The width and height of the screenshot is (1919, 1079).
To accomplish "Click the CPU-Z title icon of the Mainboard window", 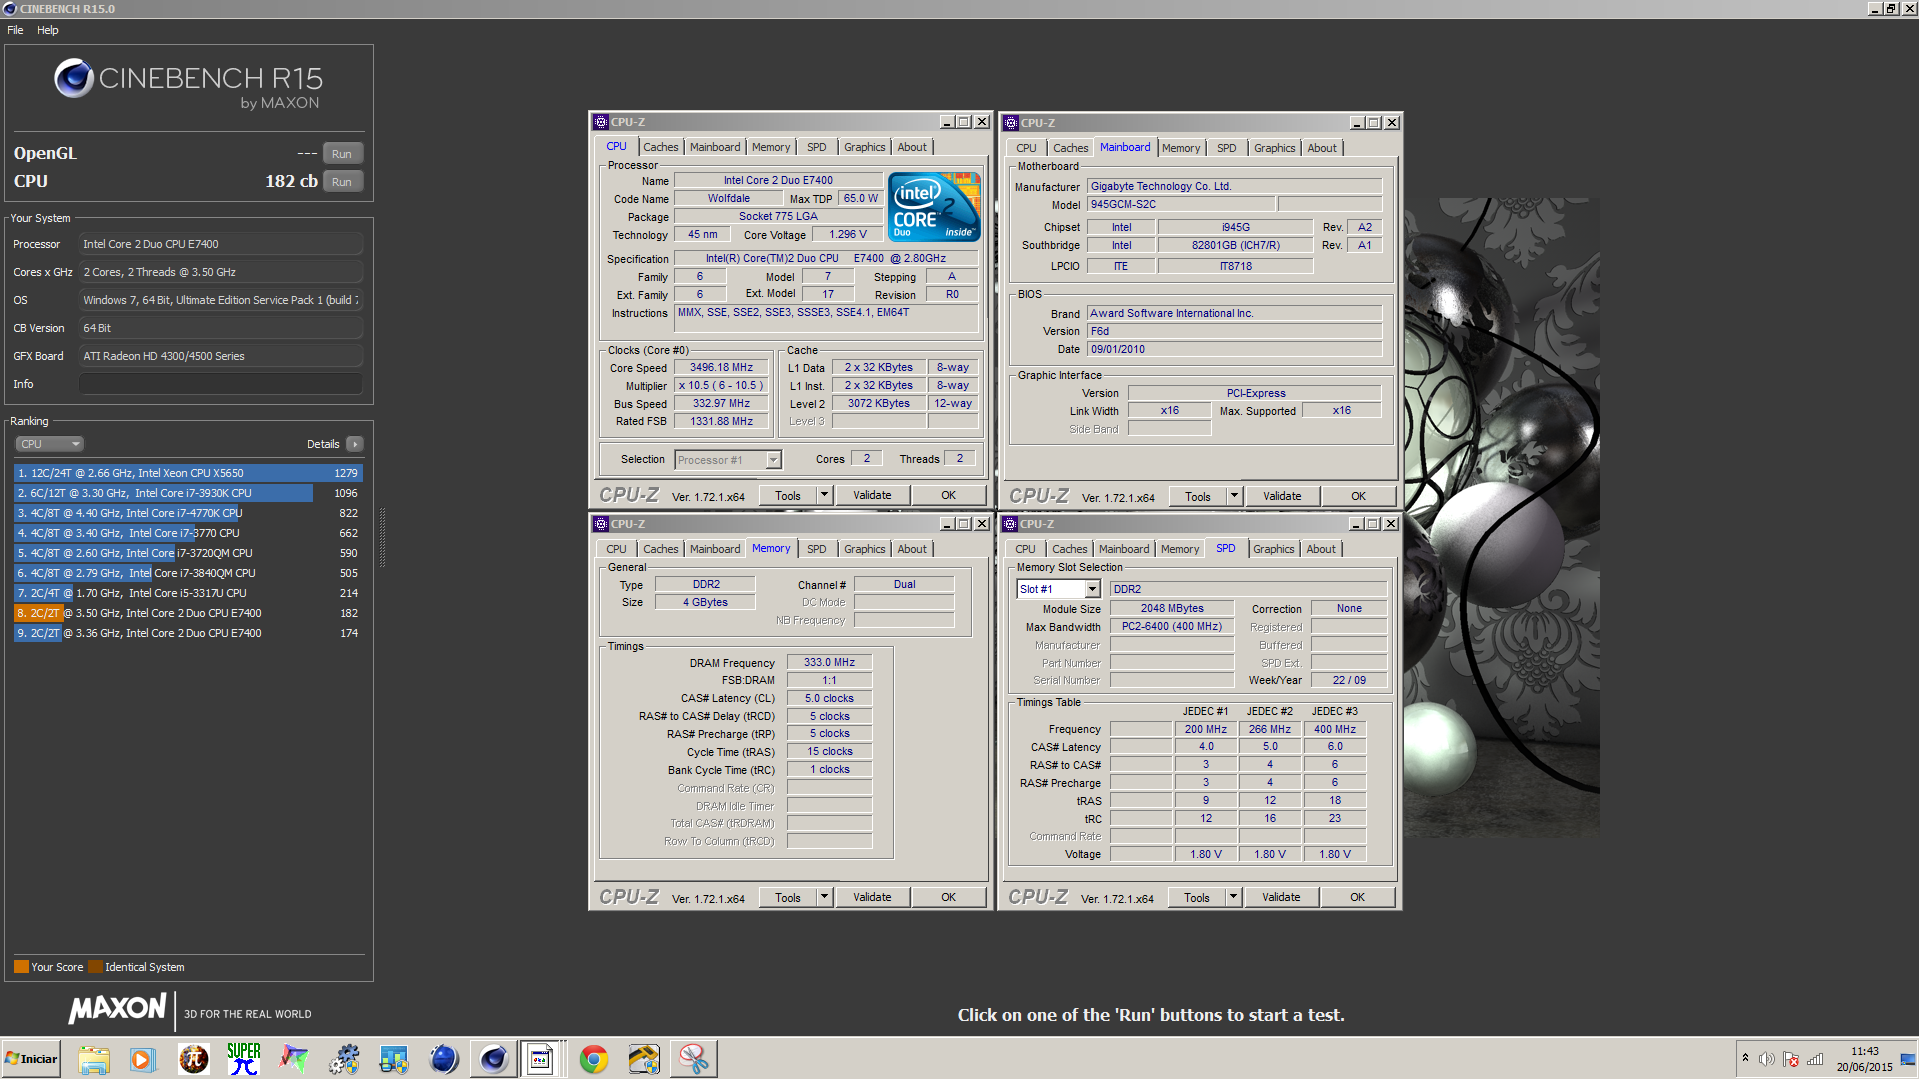I will (1011, 123).
